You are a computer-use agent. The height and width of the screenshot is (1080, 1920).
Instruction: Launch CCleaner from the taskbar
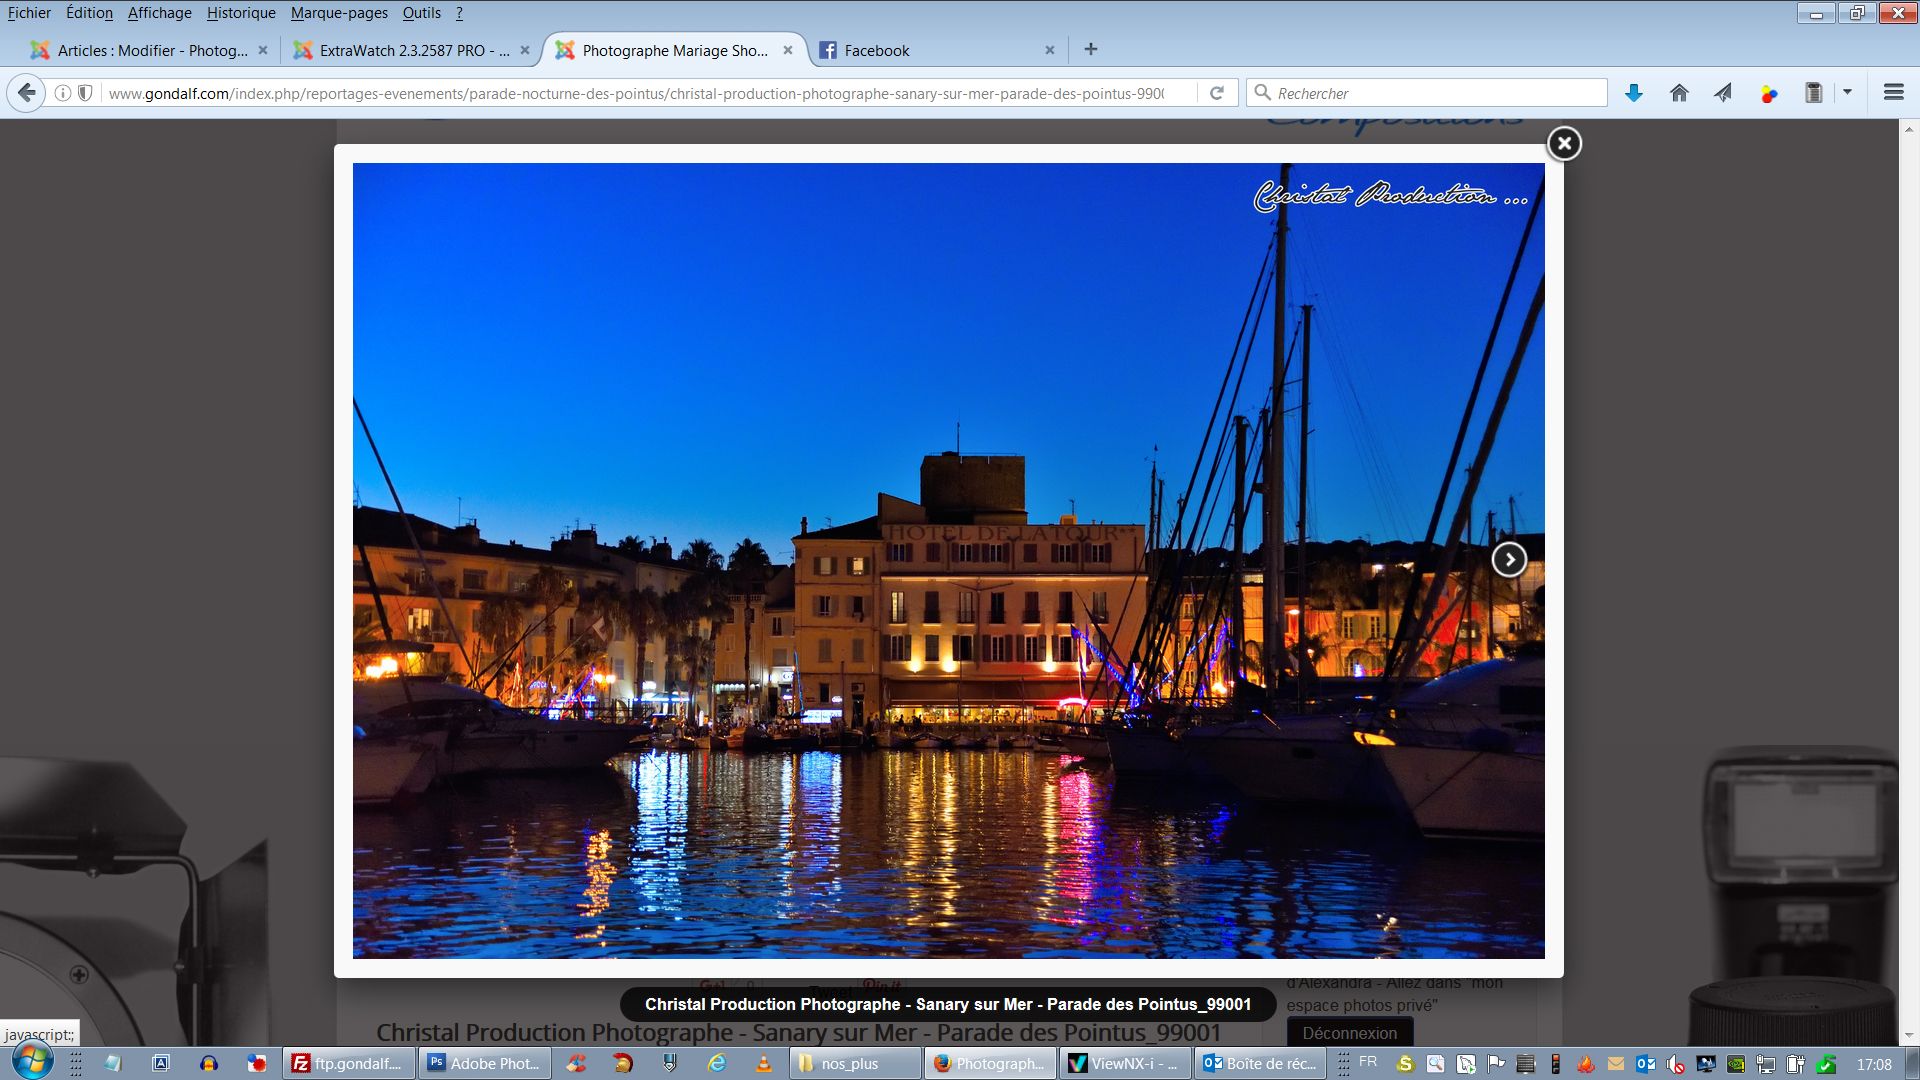click(x=576, y=1063)
